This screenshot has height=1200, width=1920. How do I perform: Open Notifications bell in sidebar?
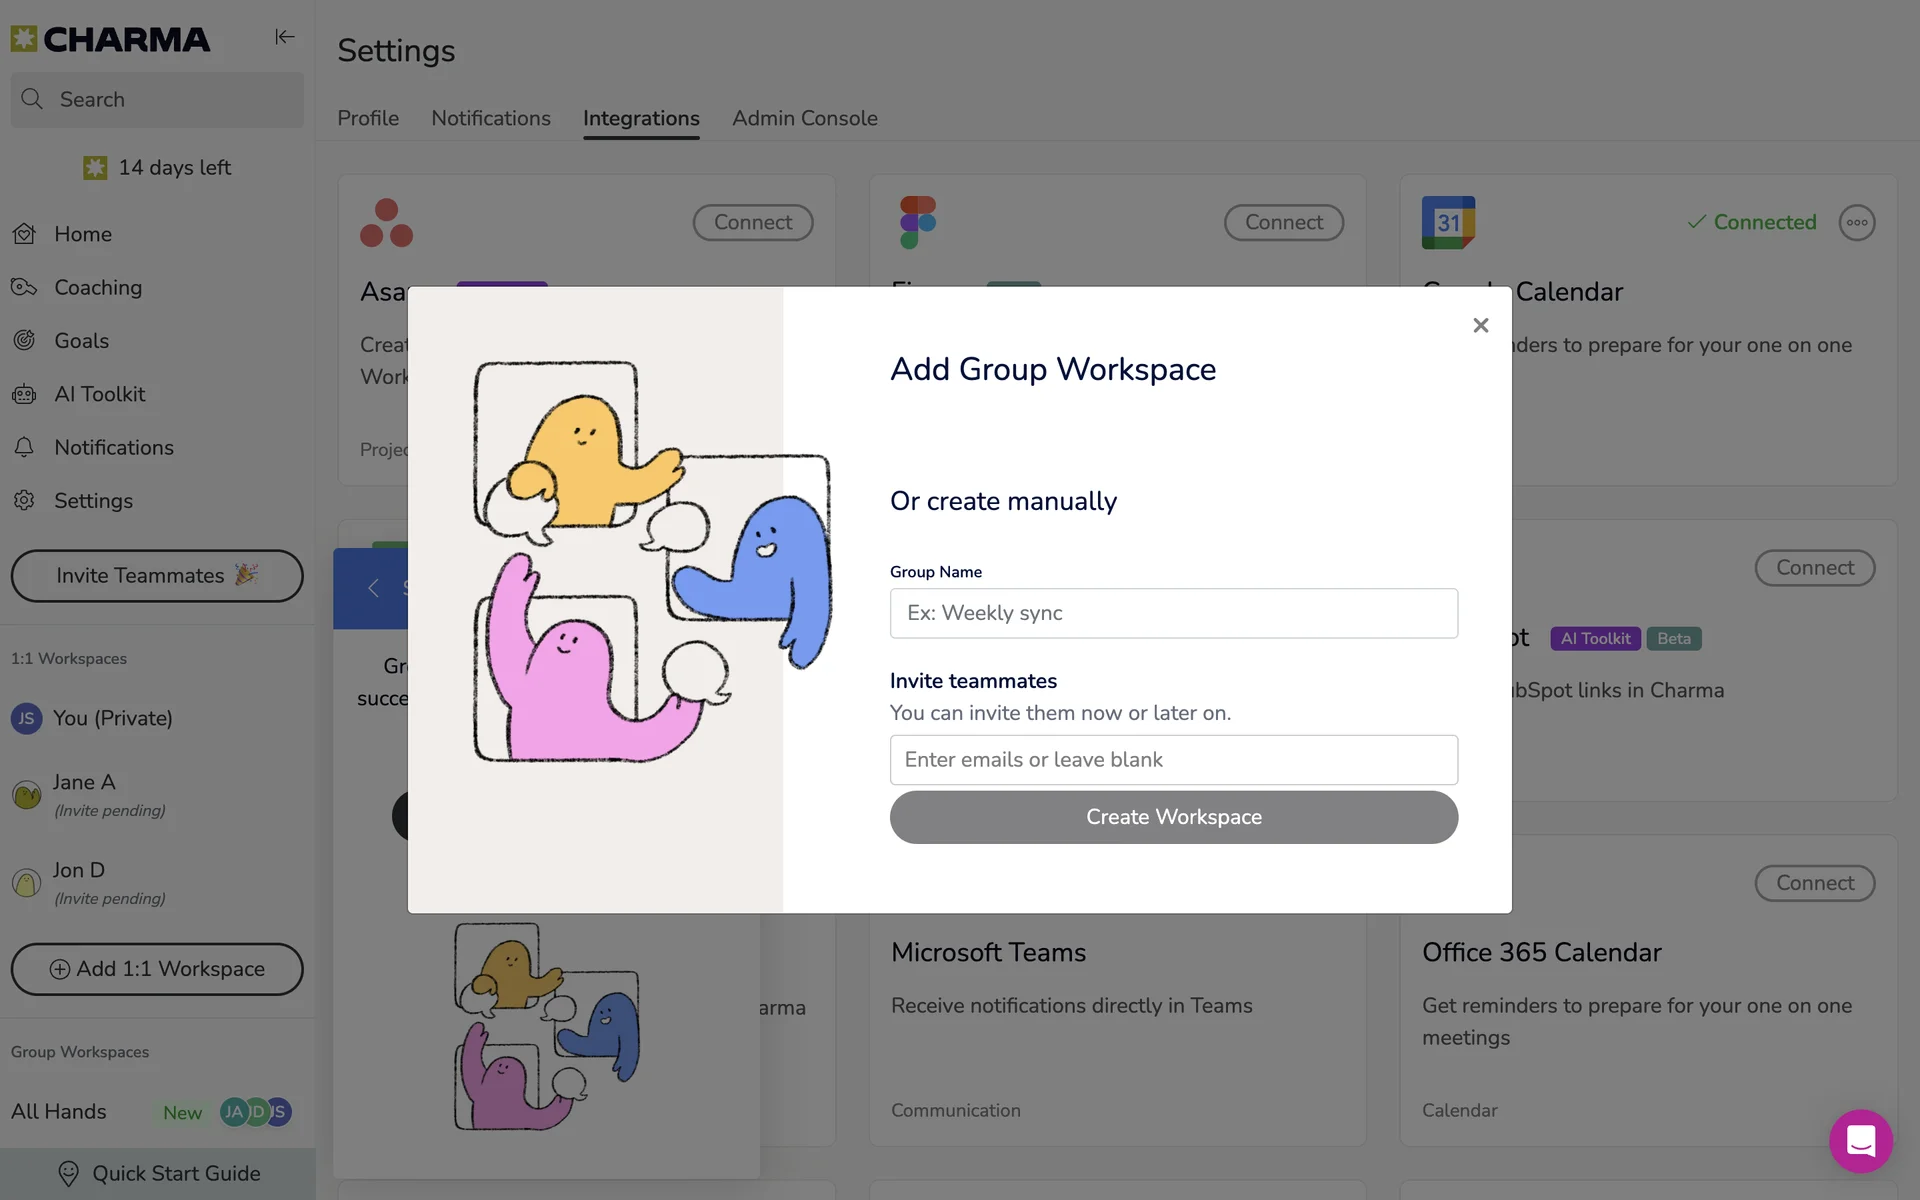pyautogui.click(x=24, y=448)
